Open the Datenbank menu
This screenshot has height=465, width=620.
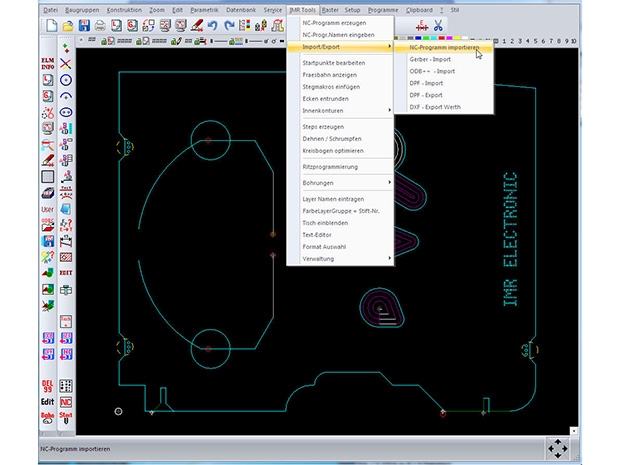click(x=240, y=9)
